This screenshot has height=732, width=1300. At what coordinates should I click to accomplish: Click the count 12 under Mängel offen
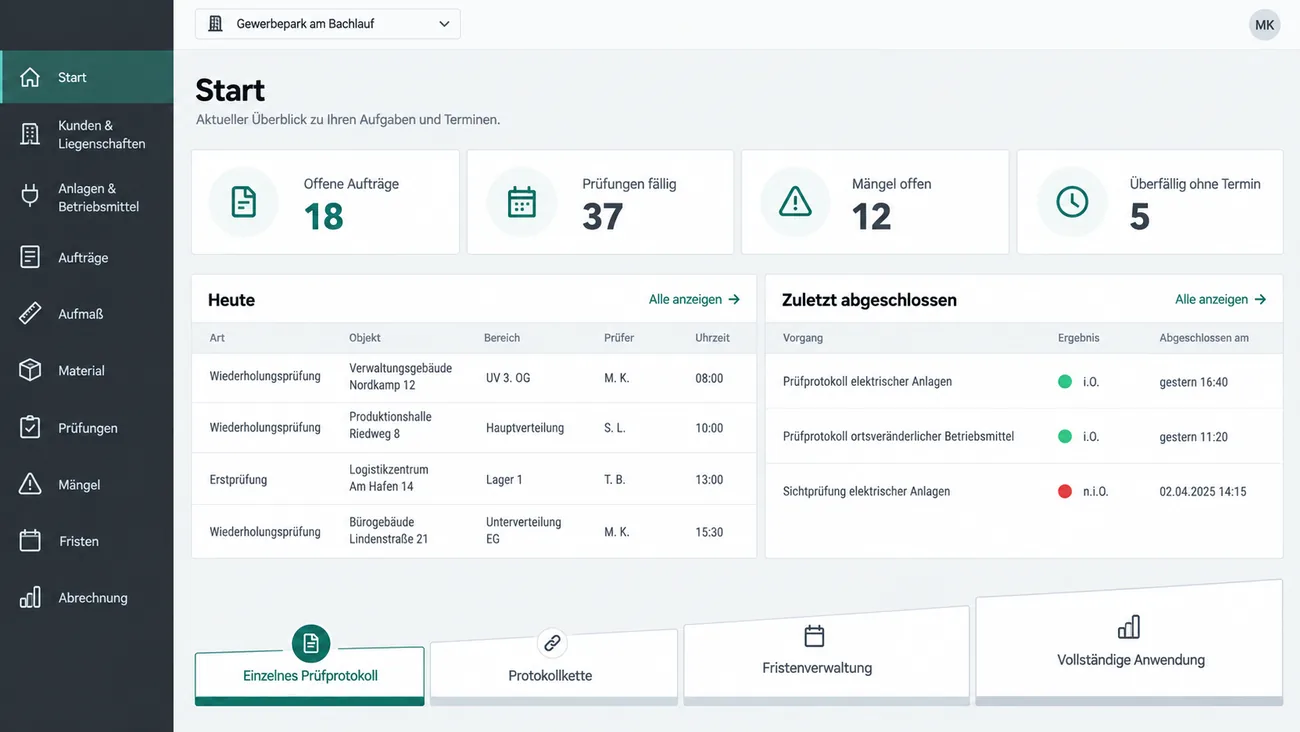(871, 216)
